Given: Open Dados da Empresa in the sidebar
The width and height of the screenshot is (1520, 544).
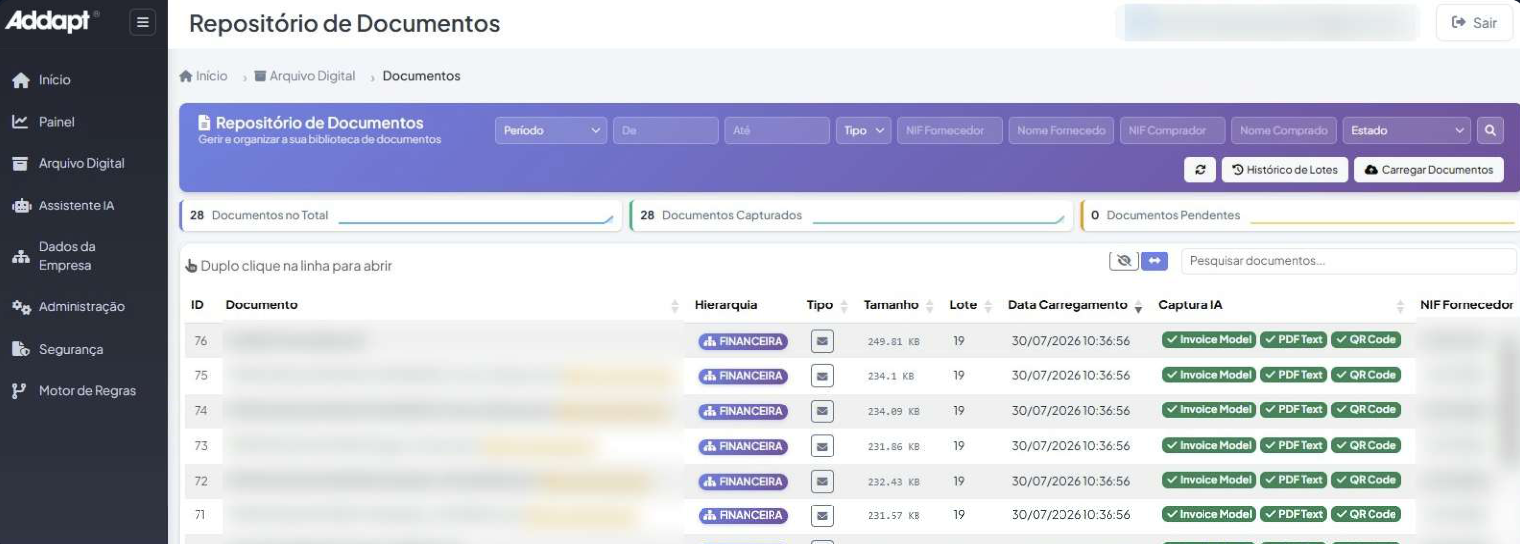Looking at the screenshot, I should pyautogui.click(x=54, y=256).
